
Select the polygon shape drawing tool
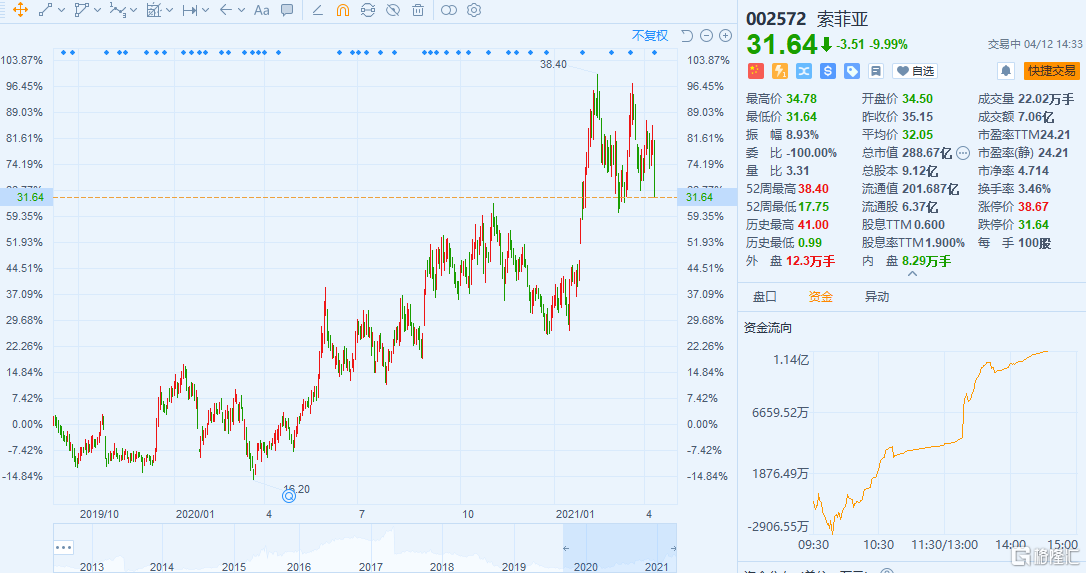pos(82,10)
